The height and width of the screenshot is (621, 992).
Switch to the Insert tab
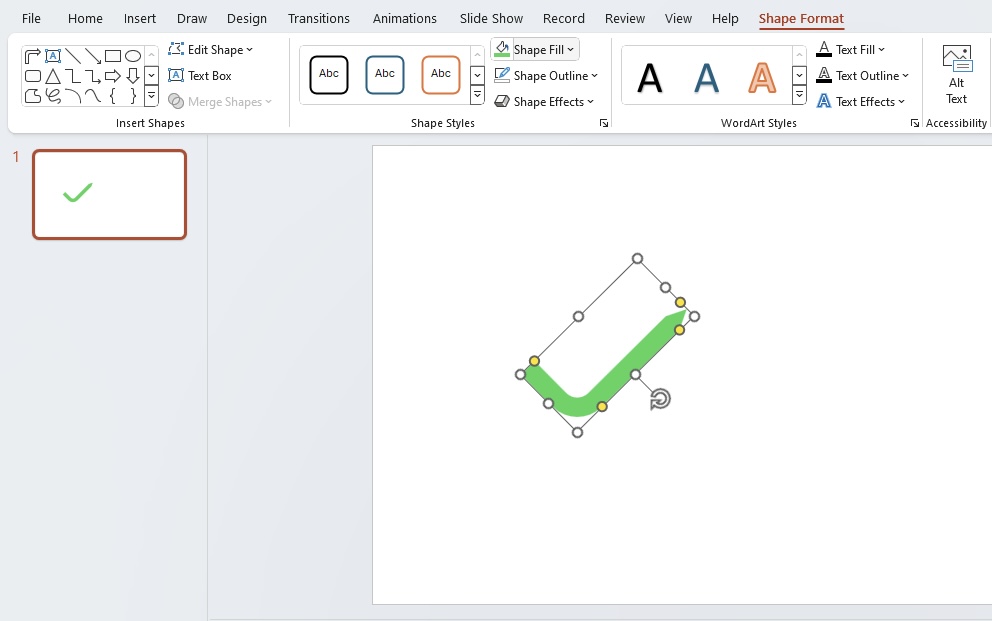click(140, 18)
